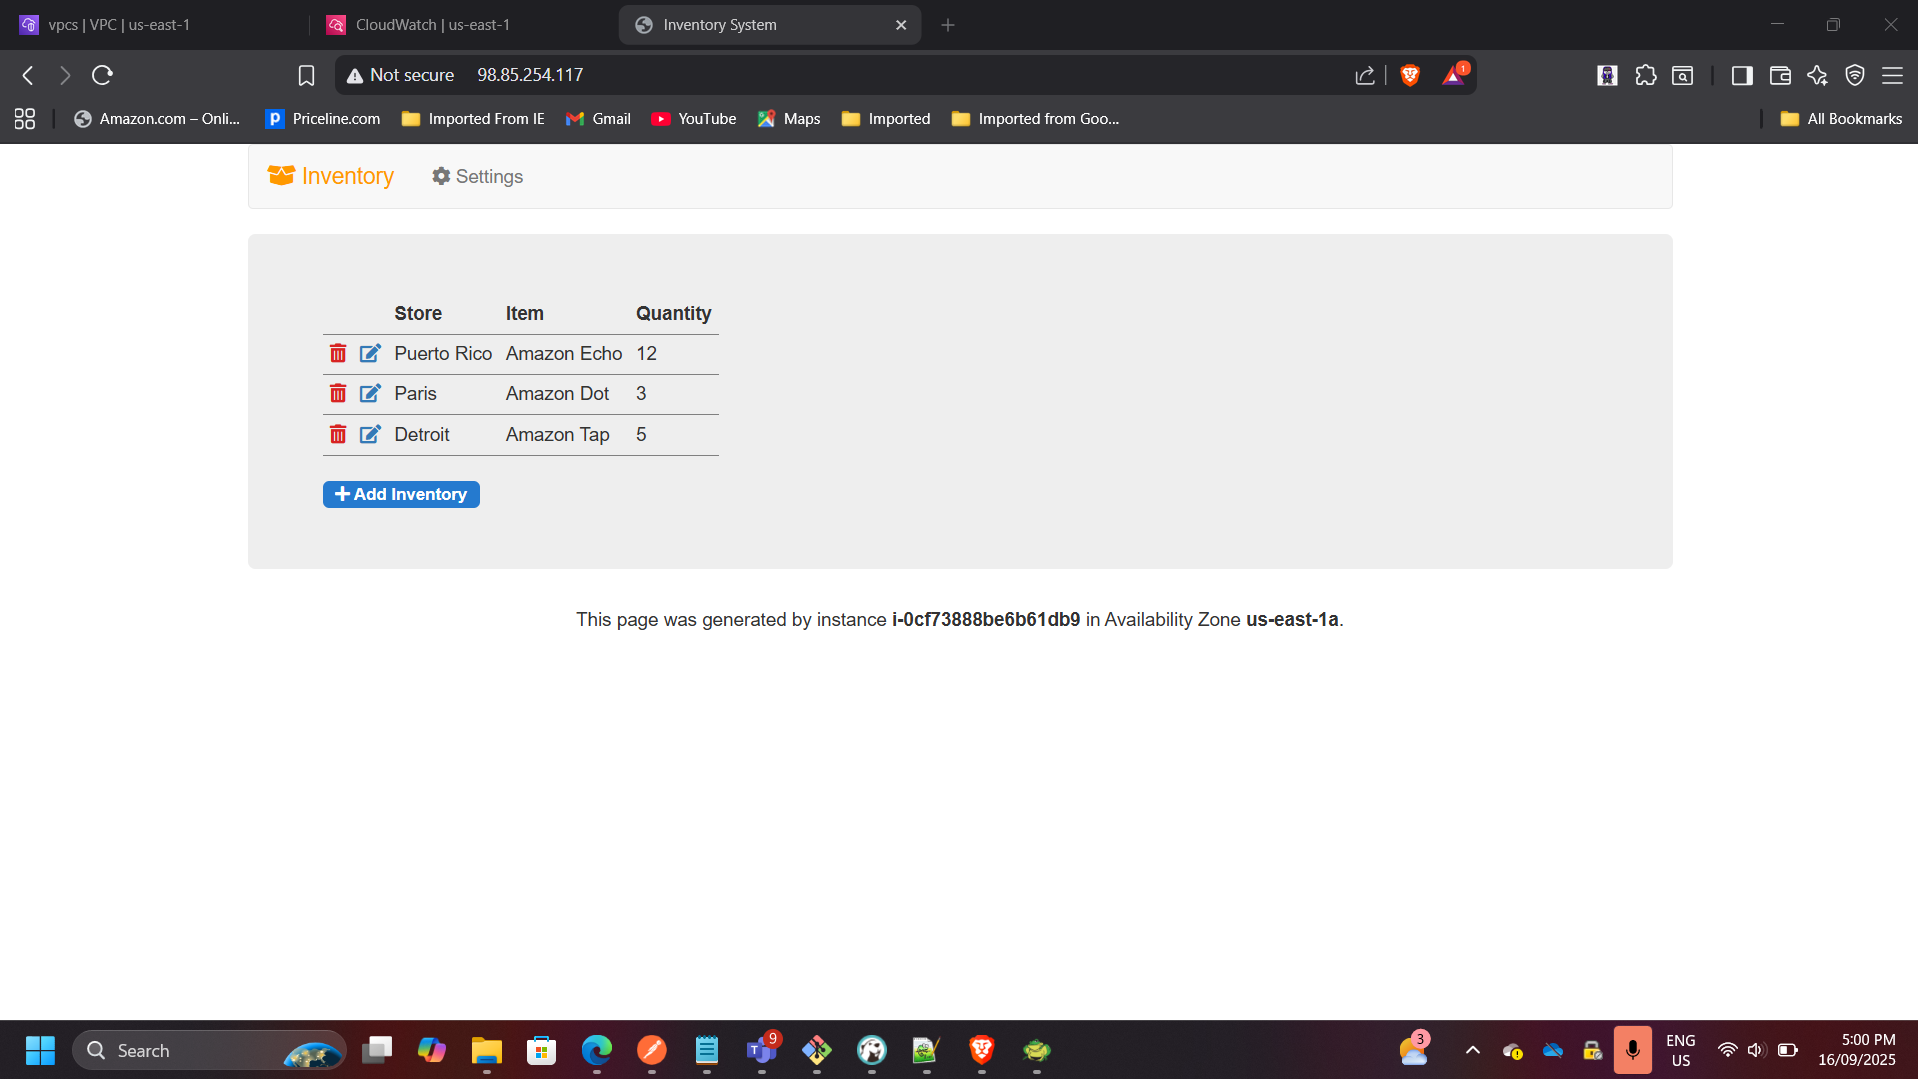Reload the current page
This screenshot has height=1079, width=1918.
(x=102, y=75)
